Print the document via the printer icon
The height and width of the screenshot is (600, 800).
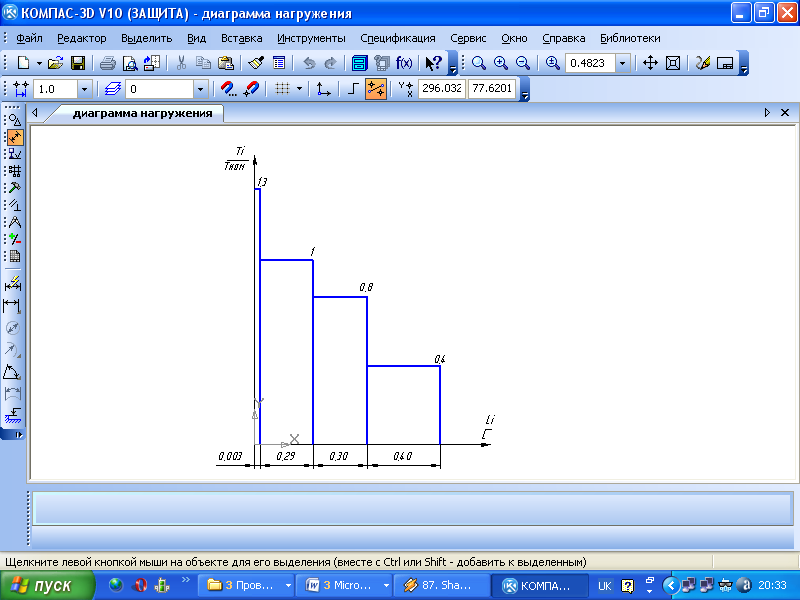pyautogui.click(x=108, y=63)
